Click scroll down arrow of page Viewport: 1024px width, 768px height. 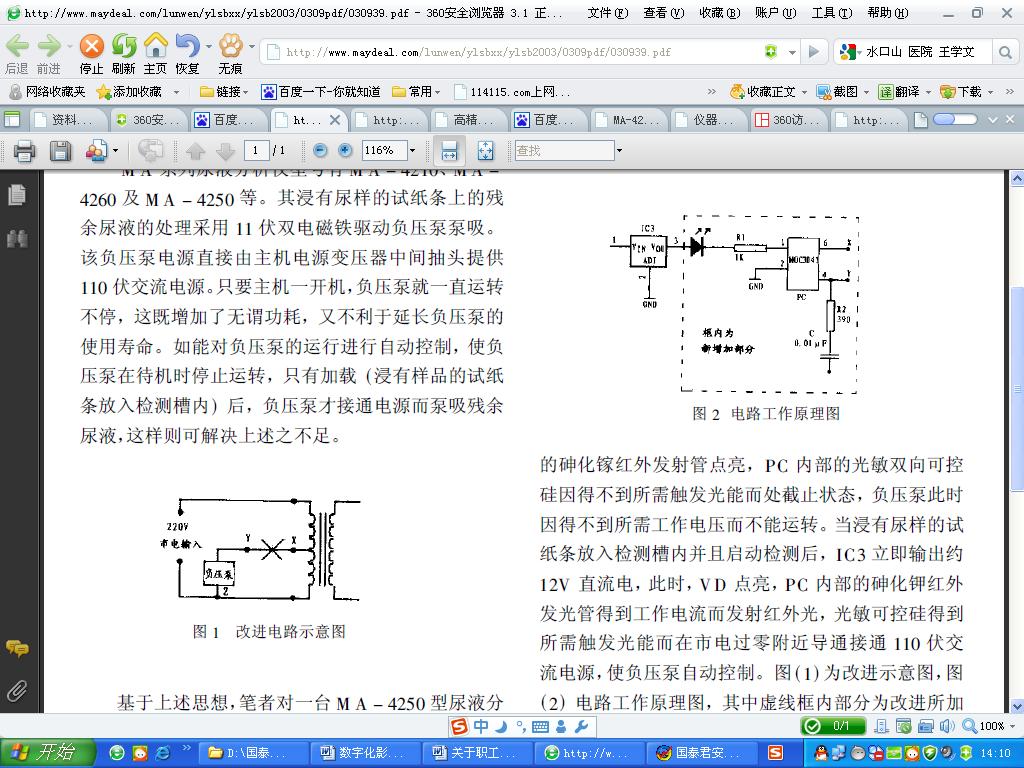point(1017,706)
